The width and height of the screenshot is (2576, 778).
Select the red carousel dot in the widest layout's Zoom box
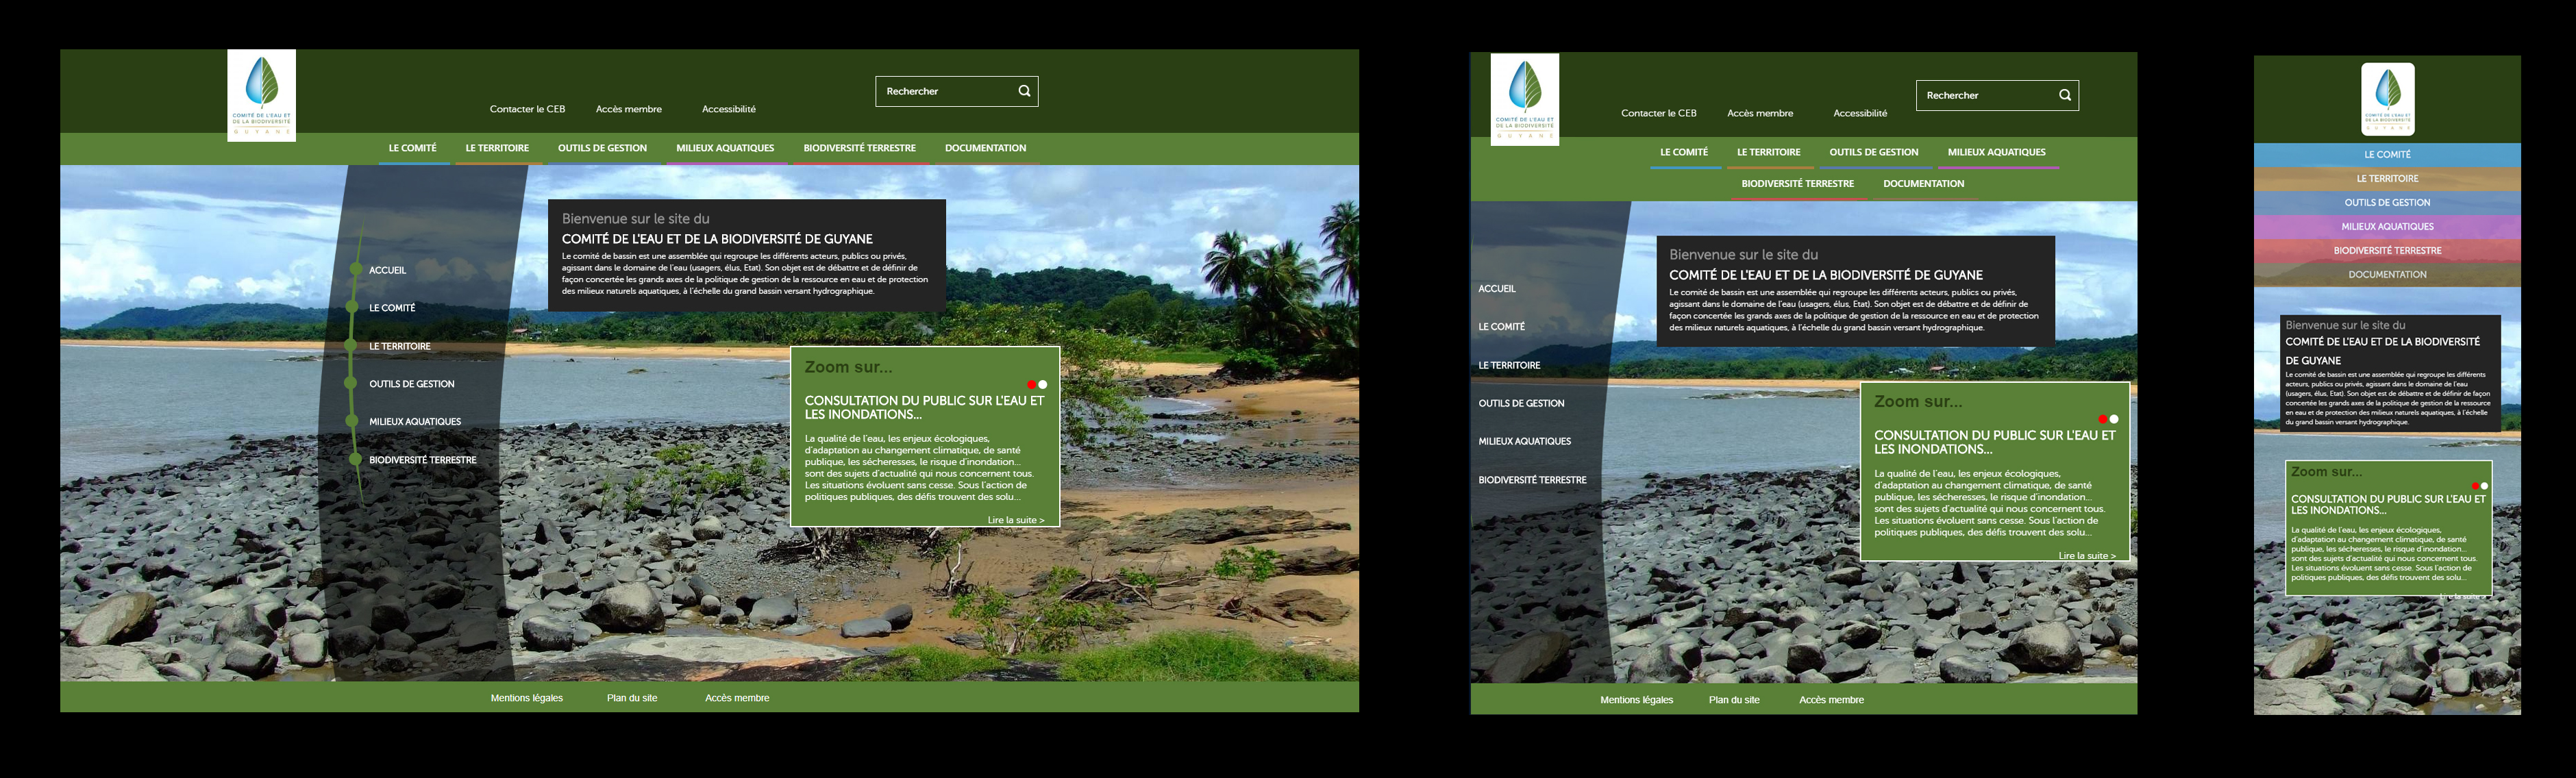(x=1031, y=385)
